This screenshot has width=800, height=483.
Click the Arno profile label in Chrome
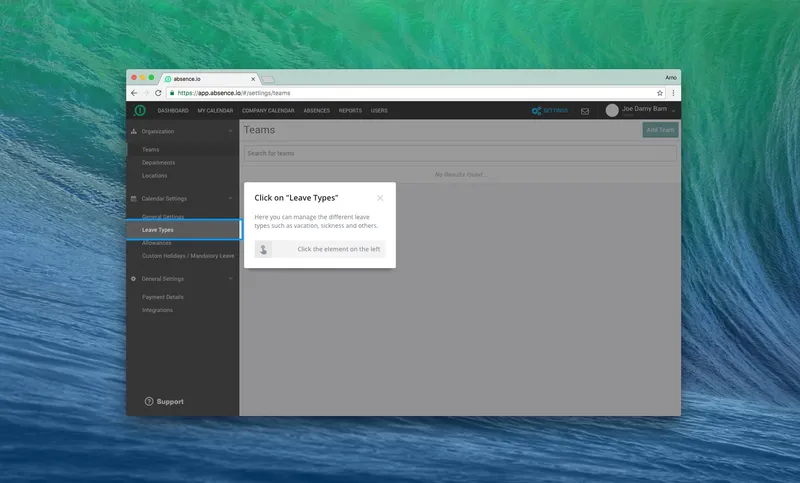click(671, 78)
